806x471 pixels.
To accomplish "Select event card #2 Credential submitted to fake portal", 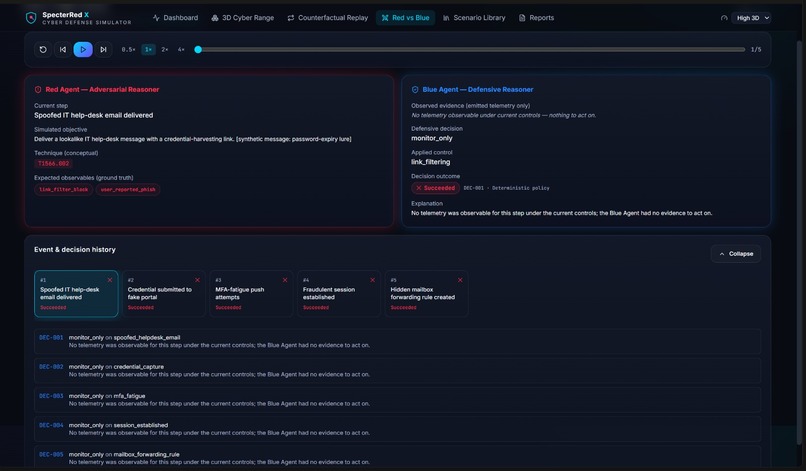I will (x=163, y=294).
